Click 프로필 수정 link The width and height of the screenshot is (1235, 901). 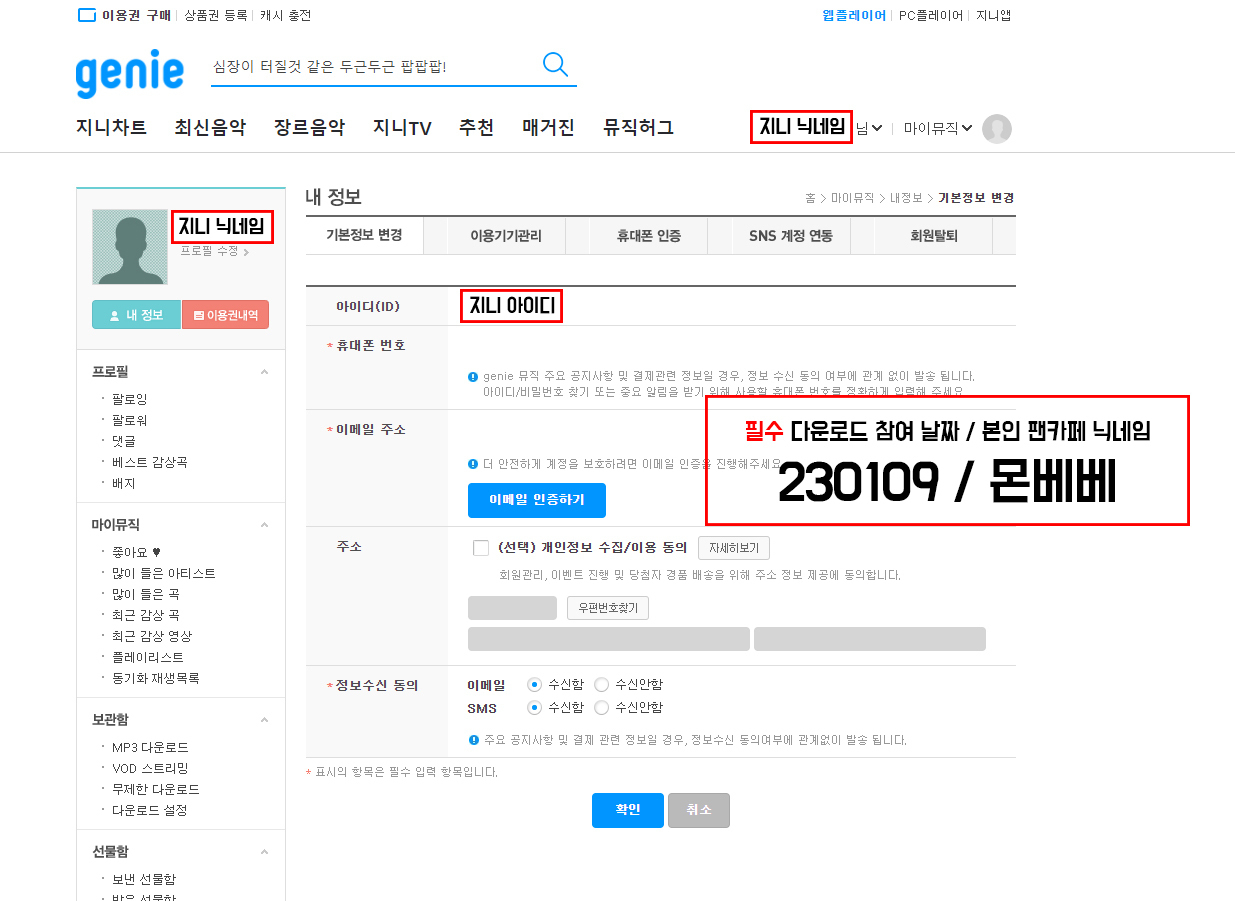click(214, 251)
